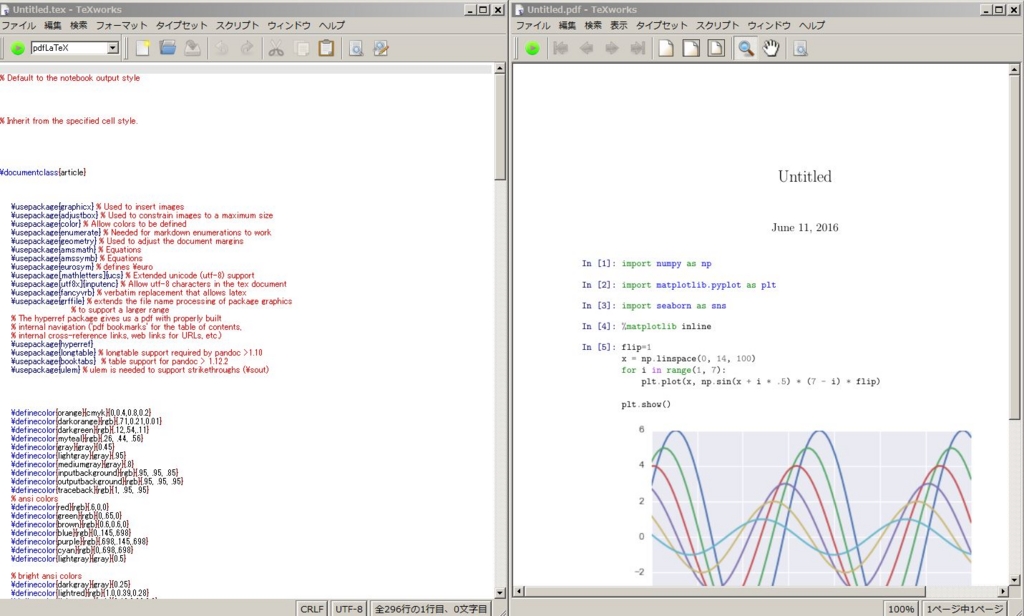Go to first page in PDF viewer
This screenshot has width=1024, height=616.
pyautogui.click(x=560, y=48)
